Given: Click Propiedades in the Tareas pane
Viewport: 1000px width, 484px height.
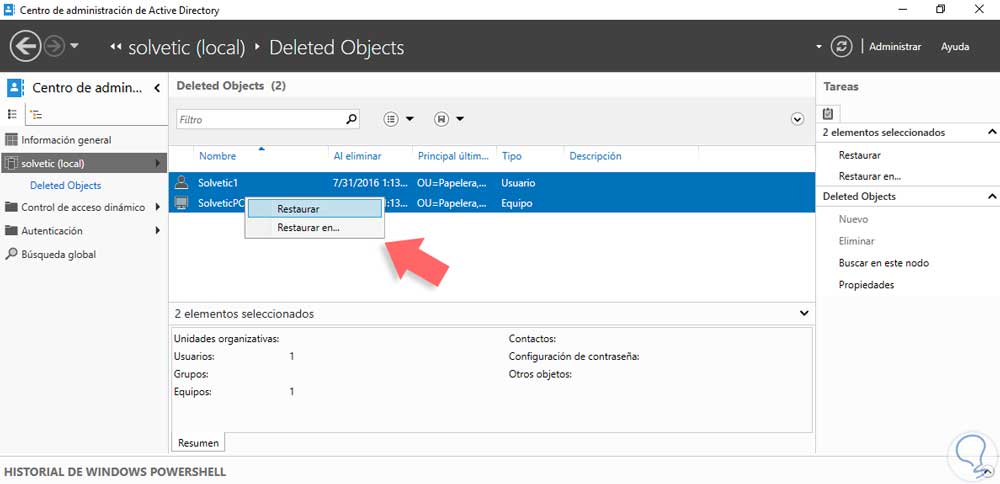Looking at the screenshot, I should tap(866, 285).
